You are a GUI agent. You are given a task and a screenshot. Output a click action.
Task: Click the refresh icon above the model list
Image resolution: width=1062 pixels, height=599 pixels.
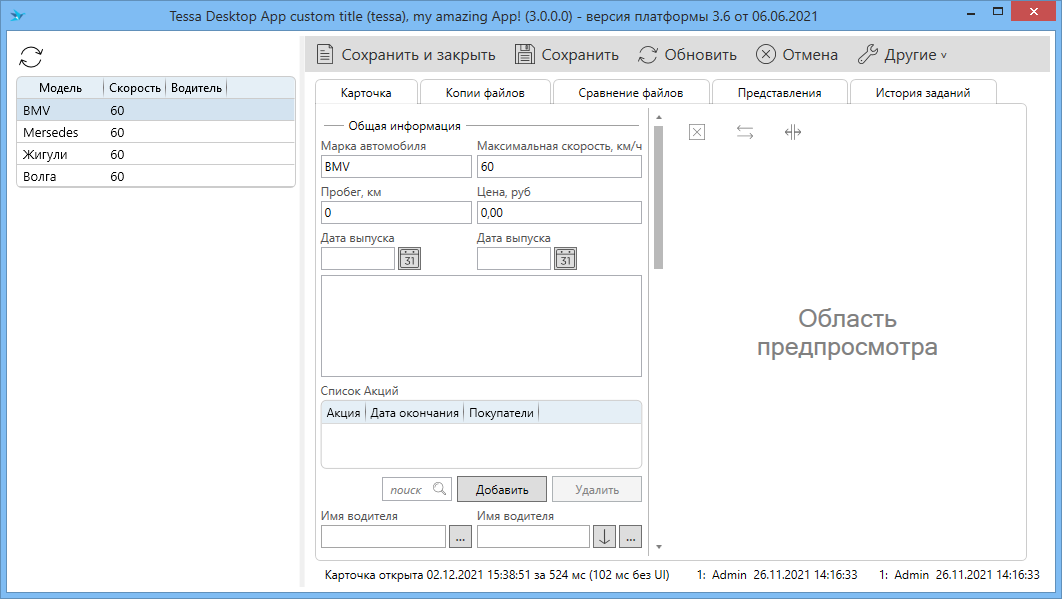[x=31, y=57]
